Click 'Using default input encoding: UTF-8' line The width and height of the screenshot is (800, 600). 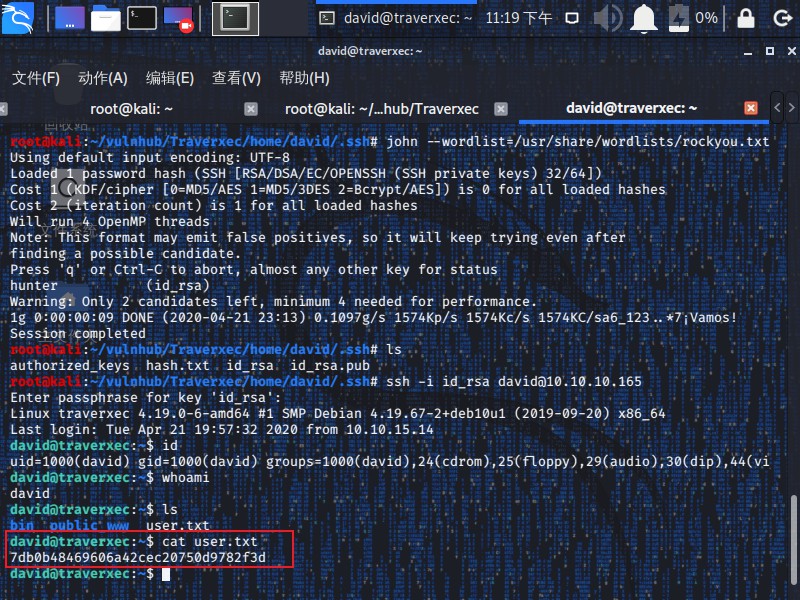[x=149, y=157]
